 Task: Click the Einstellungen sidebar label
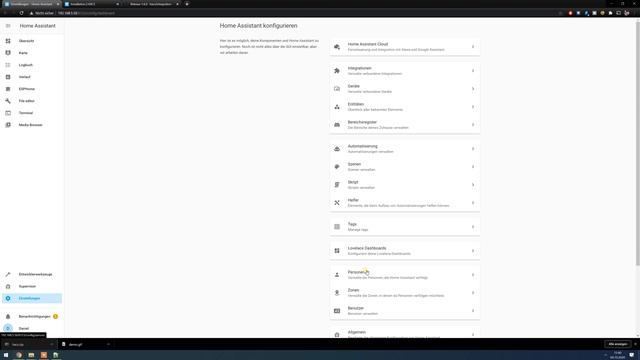tap(29, 298)
